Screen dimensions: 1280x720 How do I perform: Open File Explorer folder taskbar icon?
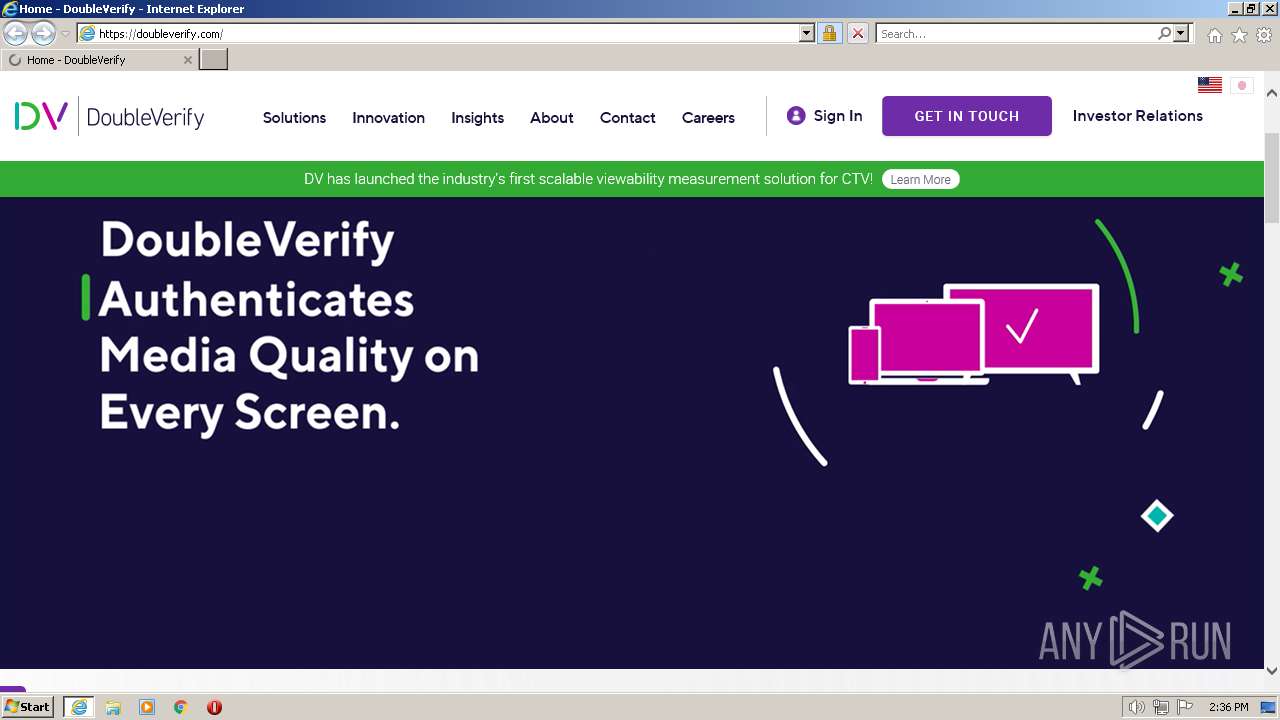point(113,707)
